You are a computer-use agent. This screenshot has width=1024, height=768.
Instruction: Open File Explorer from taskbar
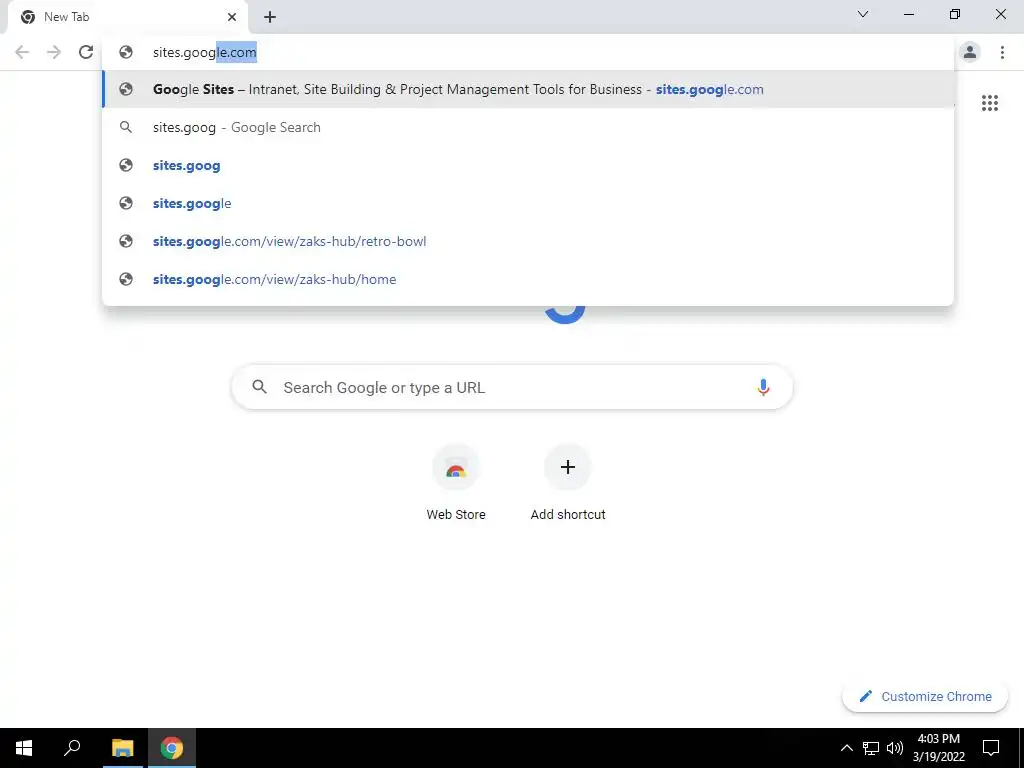[122, 748]
